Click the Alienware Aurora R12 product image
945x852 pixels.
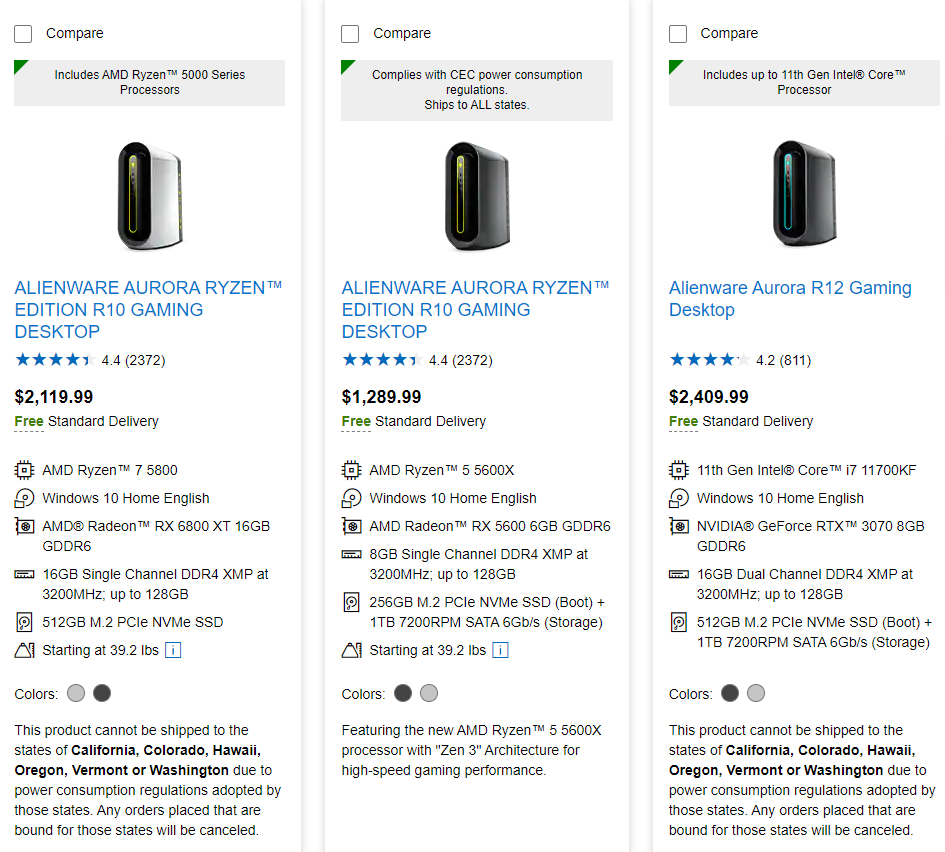pyautogui.click(x=803, y=194)
